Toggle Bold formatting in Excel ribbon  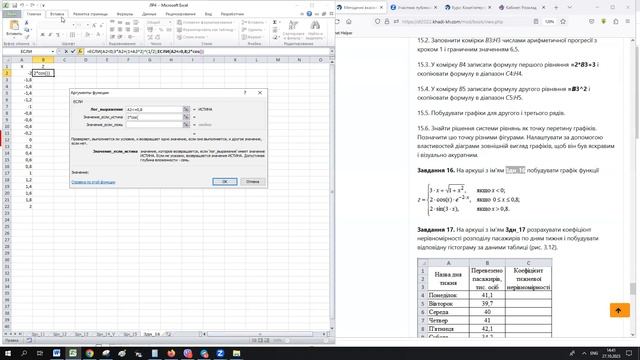tap(42, 35)
